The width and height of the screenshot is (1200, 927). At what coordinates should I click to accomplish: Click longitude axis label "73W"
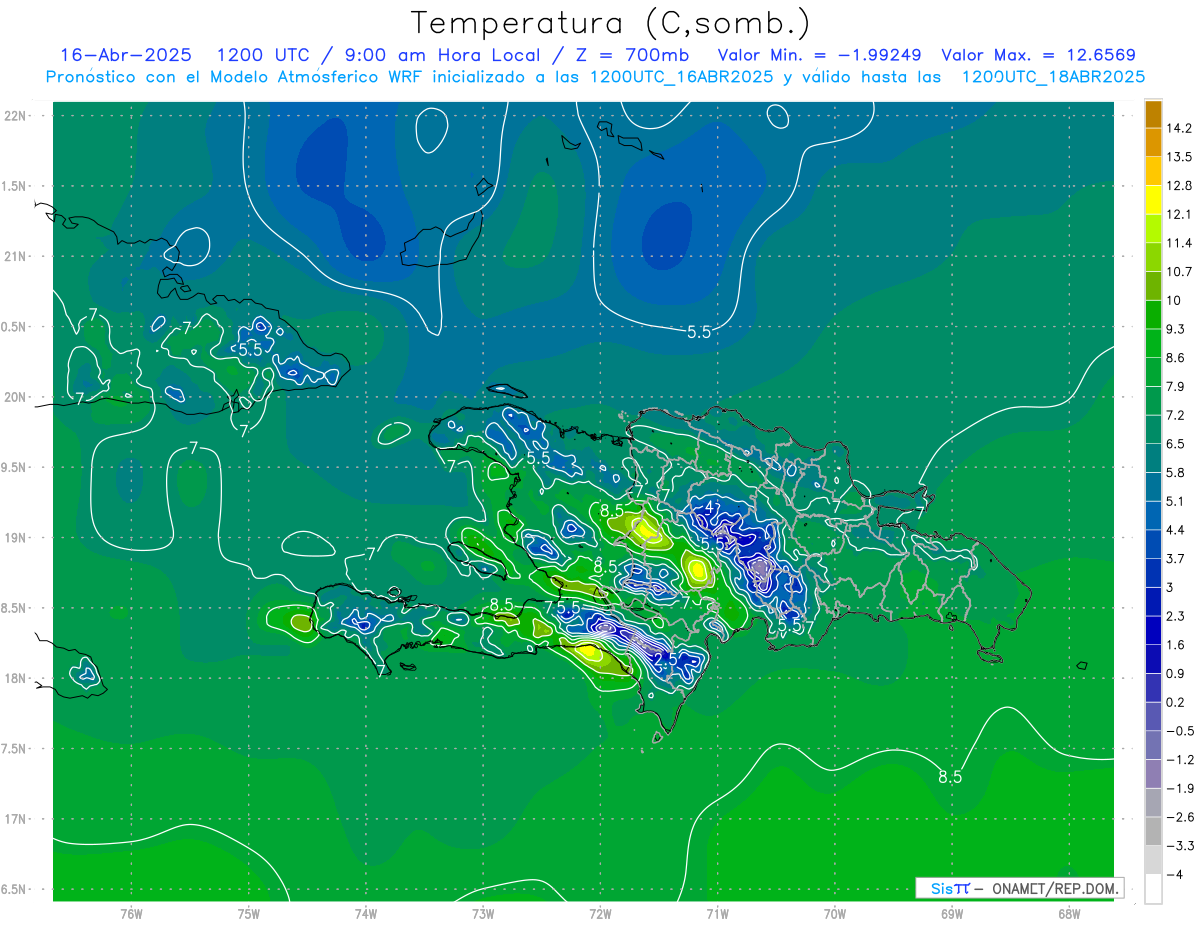(483, 914)
